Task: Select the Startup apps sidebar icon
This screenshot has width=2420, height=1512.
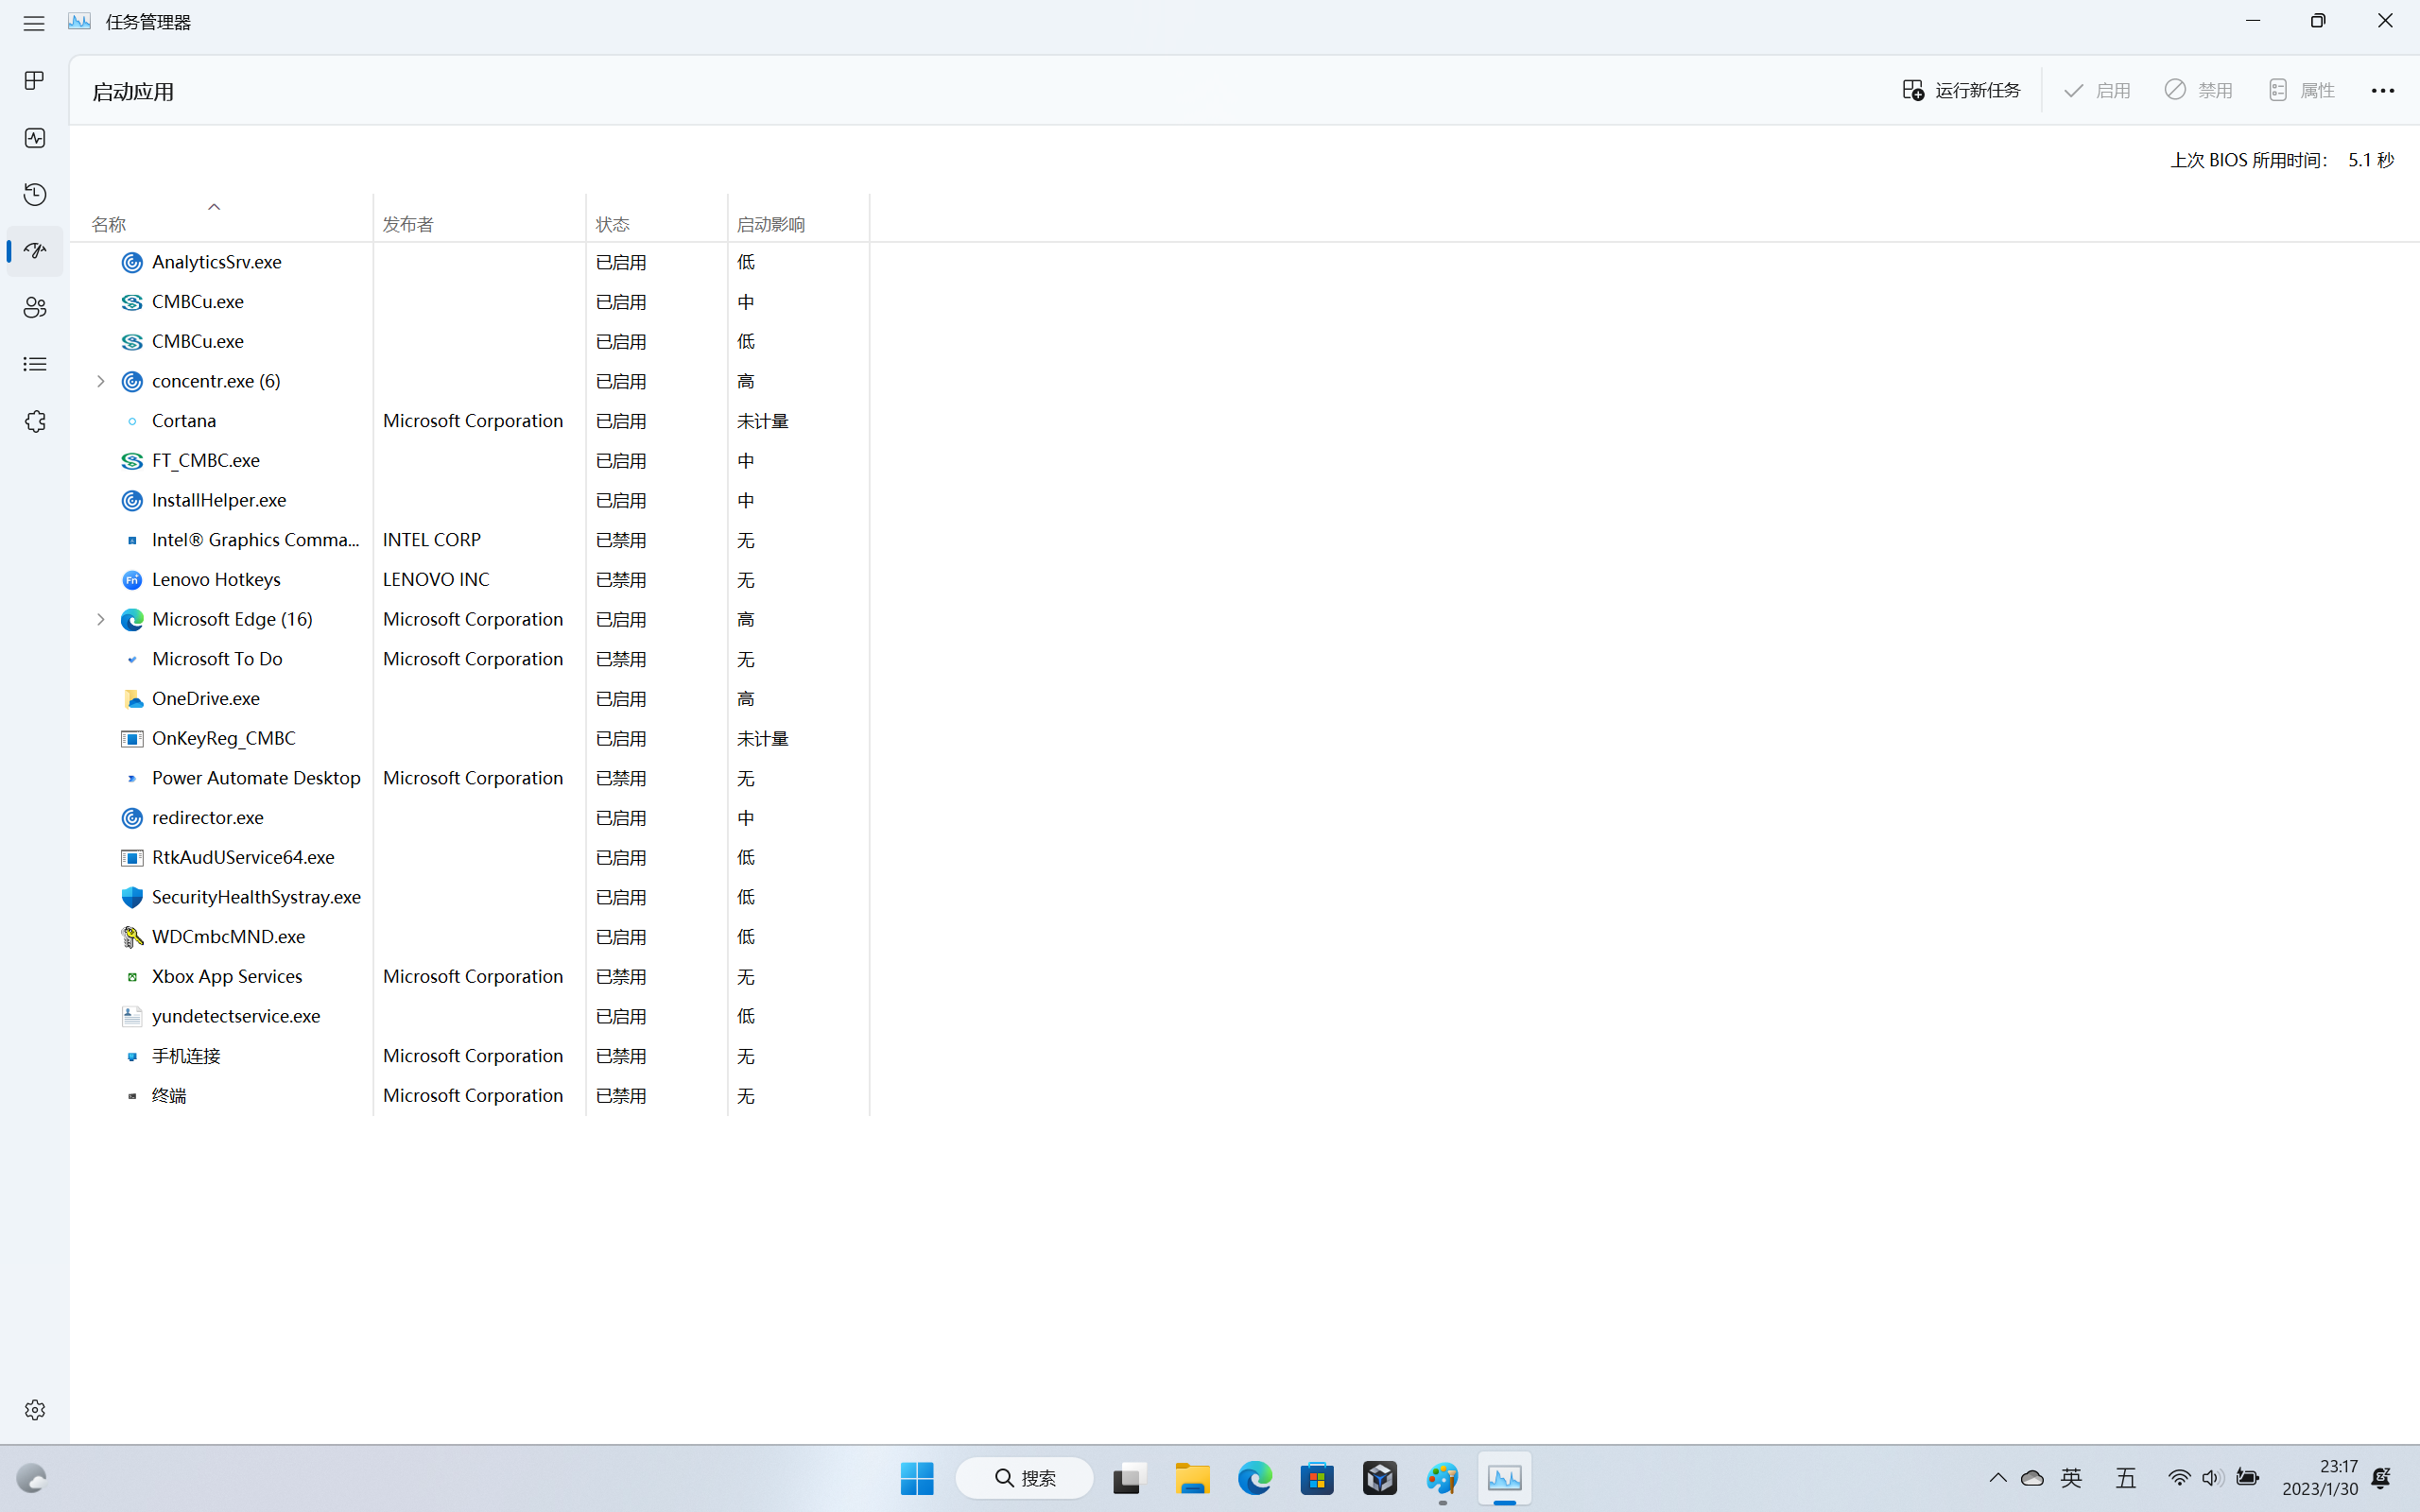Action: click(x=35, y=250)
